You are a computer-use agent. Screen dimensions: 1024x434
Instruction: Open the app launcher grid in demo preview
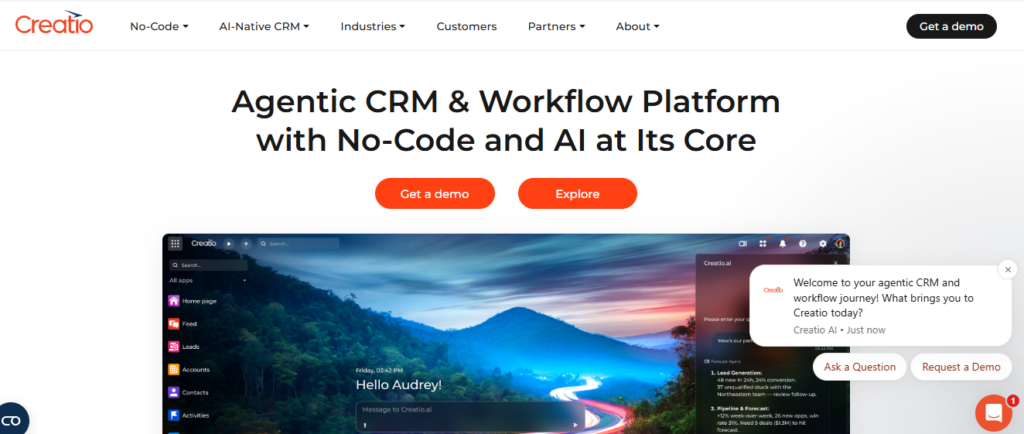[175, 243]
